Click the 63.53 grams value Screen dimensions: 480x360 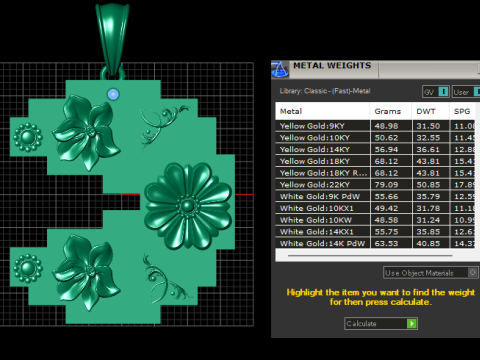386,243
